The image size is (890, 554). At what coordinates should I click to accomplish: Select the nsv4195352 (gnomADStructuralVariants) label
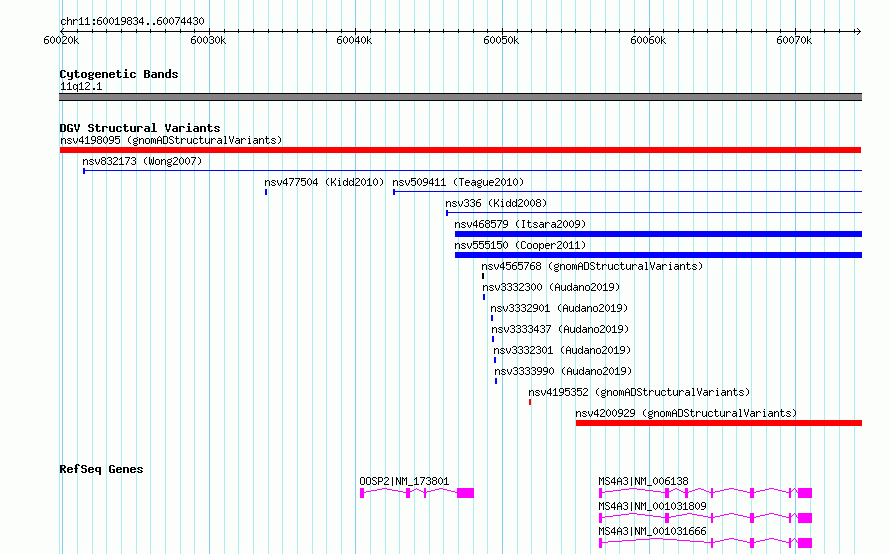[639, 392]
